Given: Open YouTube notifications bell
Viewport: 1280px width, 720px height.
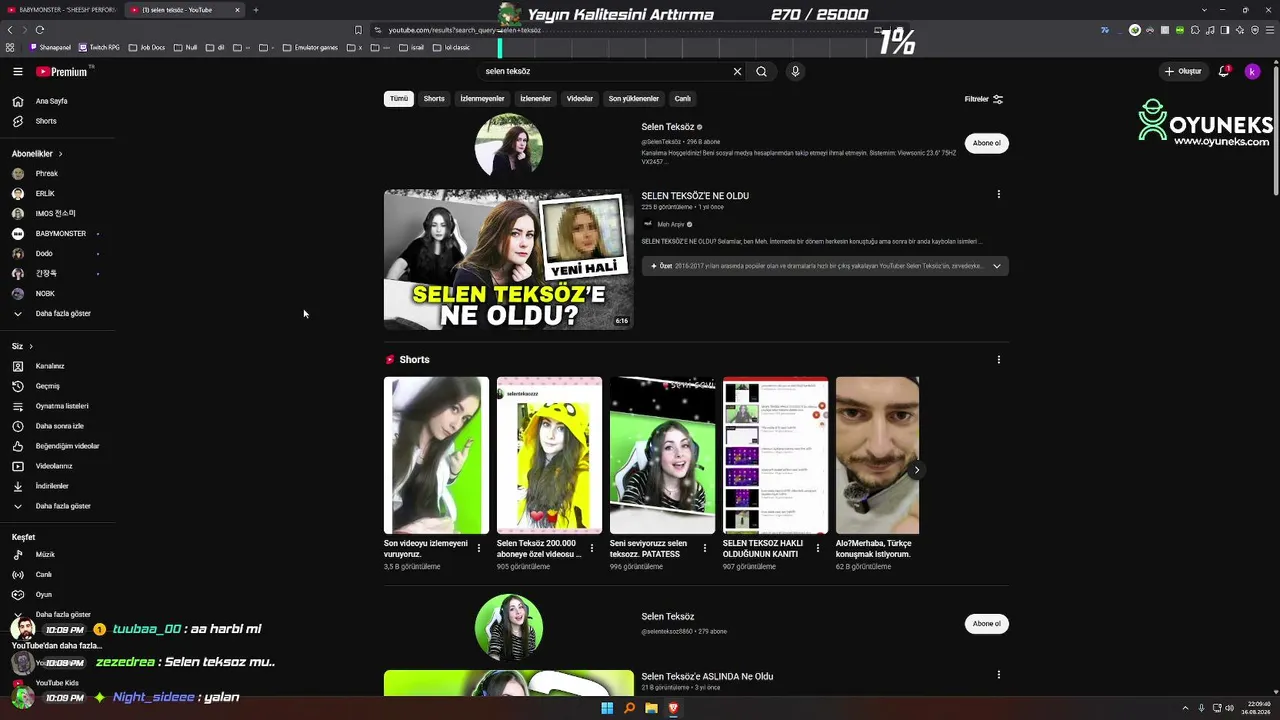Looking at the screenshot, I should (1224, 72).
